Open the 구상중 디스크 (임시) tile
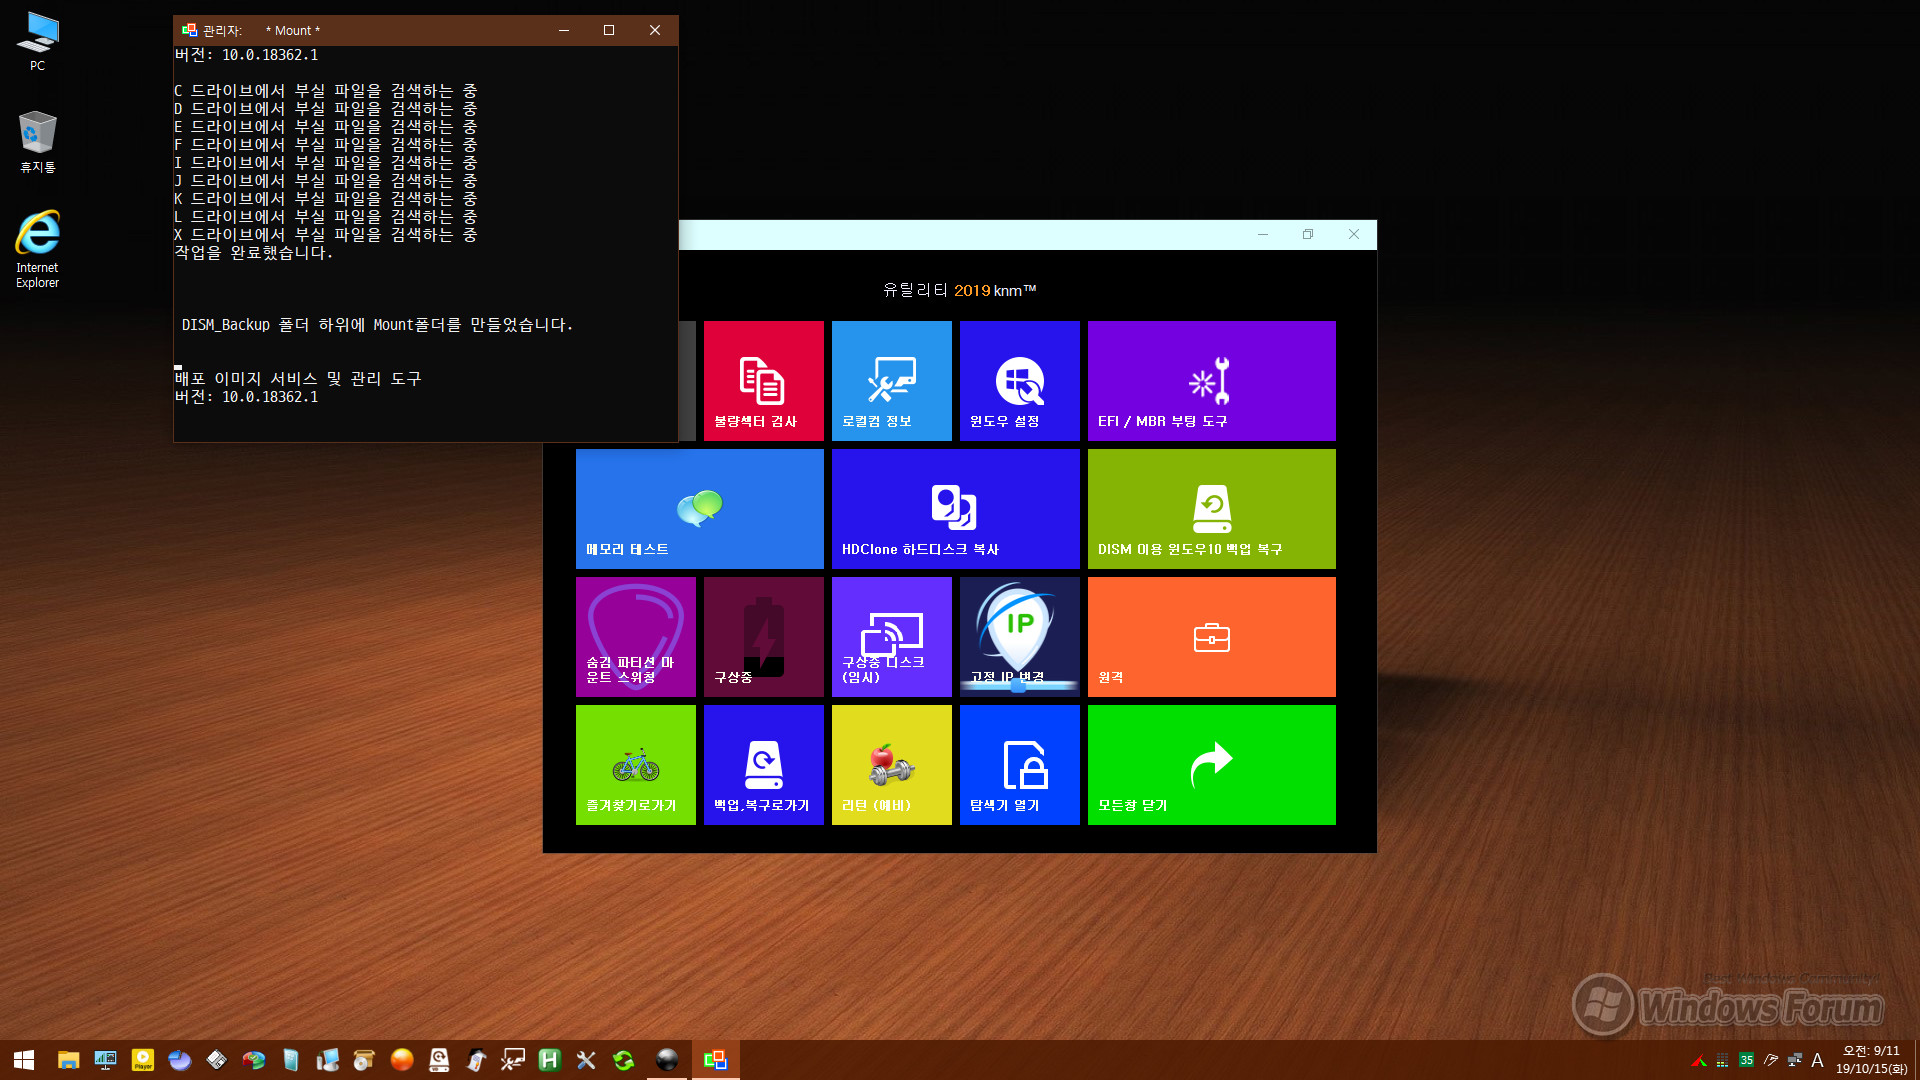Viewport: 1920px width, 1080px height. (x=891, y=636)
